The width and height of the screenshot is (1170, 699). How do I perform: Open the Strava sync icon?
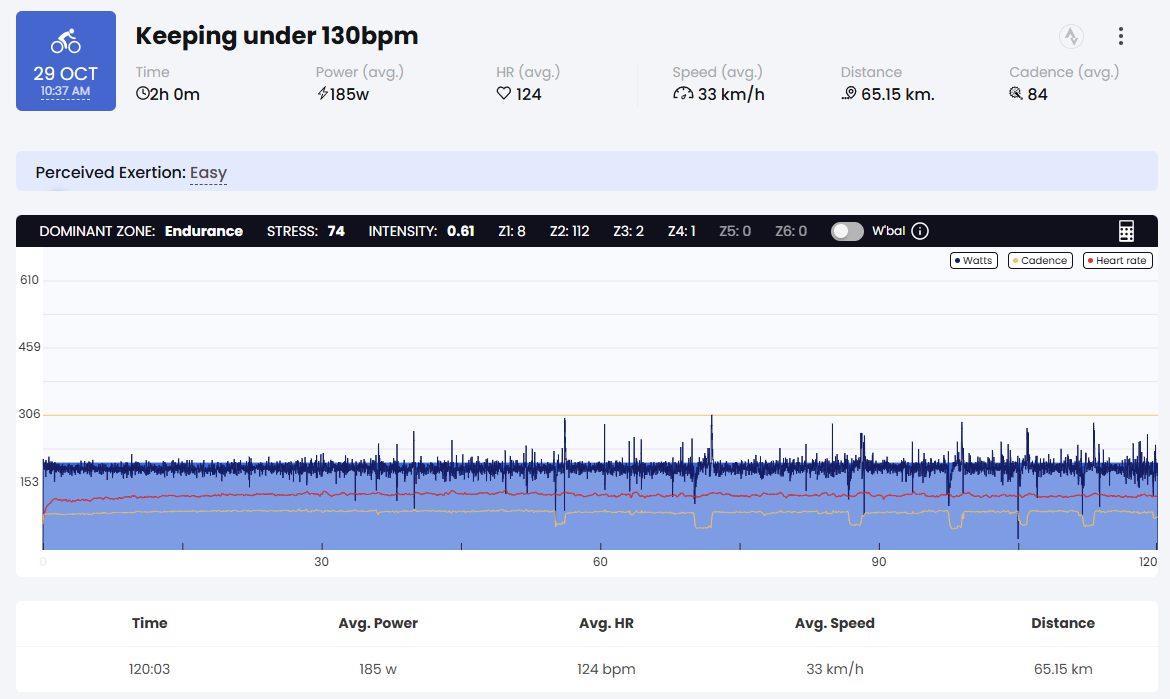click(1072, 37)
